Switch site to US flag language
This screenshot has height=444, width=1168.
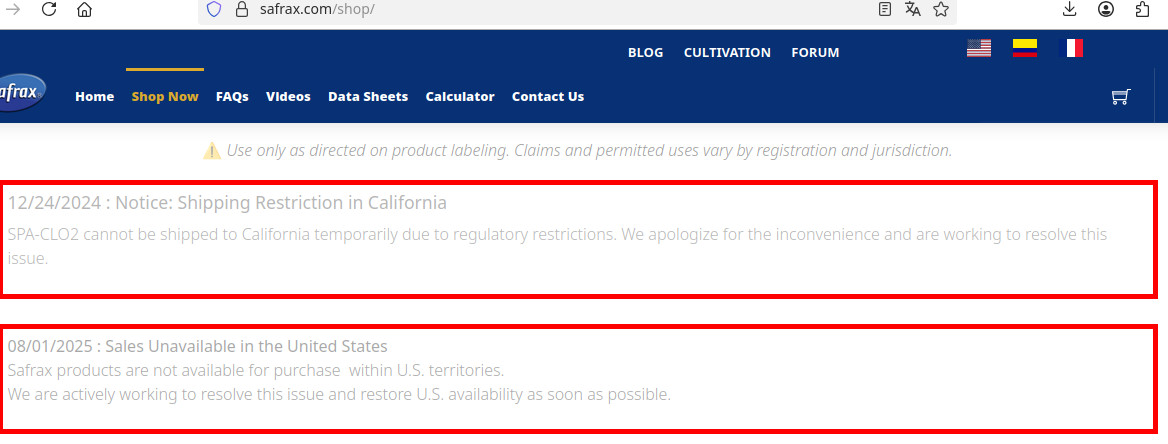click(x=979, y=48)
